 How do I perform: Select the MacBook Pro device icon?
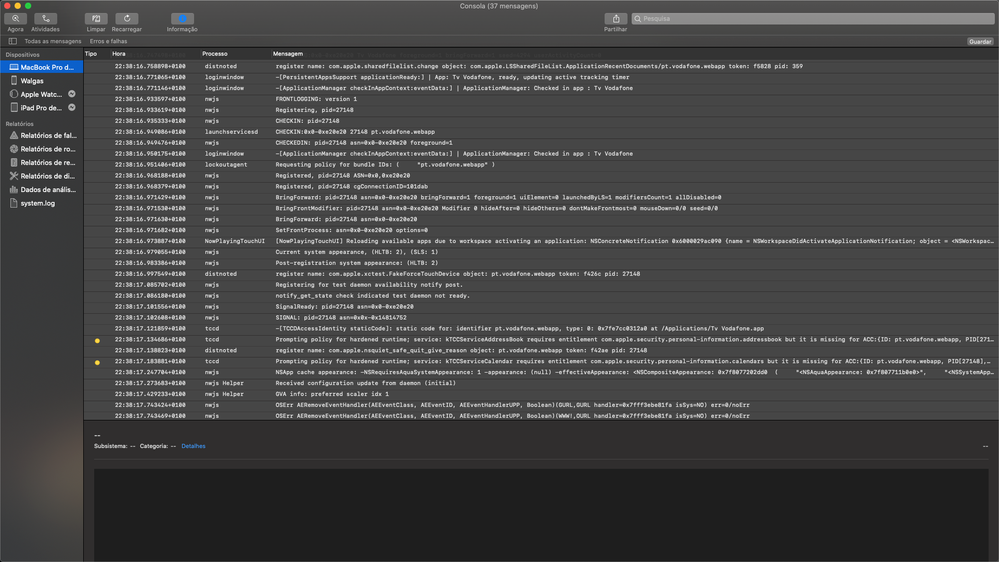point(13,67)
